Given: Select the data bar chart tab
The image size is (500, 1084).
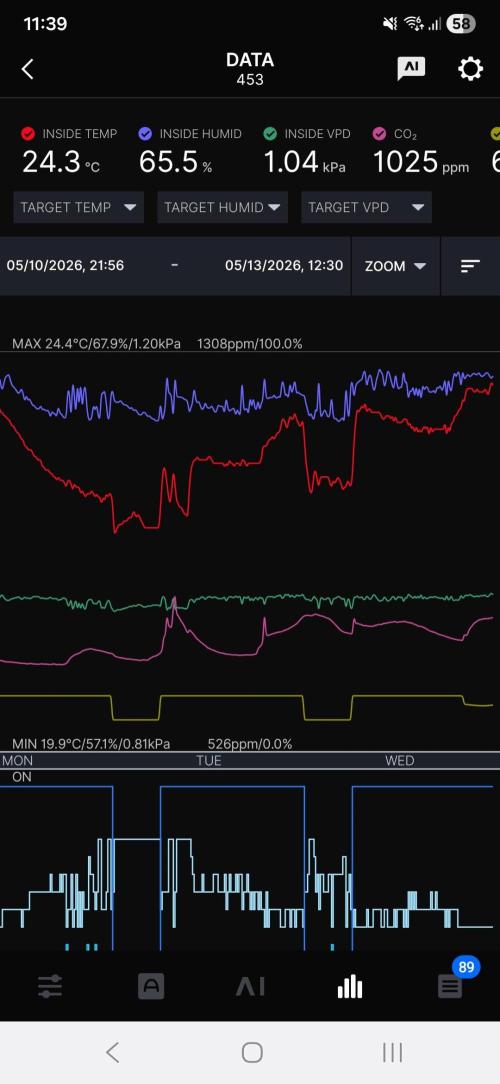Looking at the screenshot, I should (x=350, y=987).
